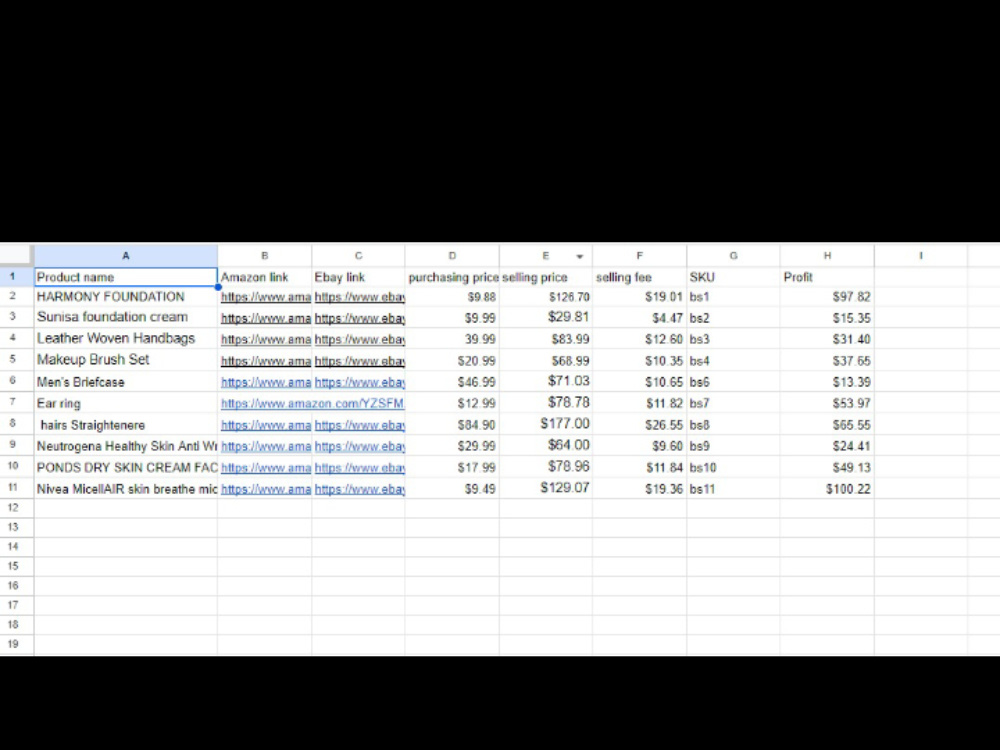Select column H header
This screenshot has width=1000, height=750.
[827, 255]
